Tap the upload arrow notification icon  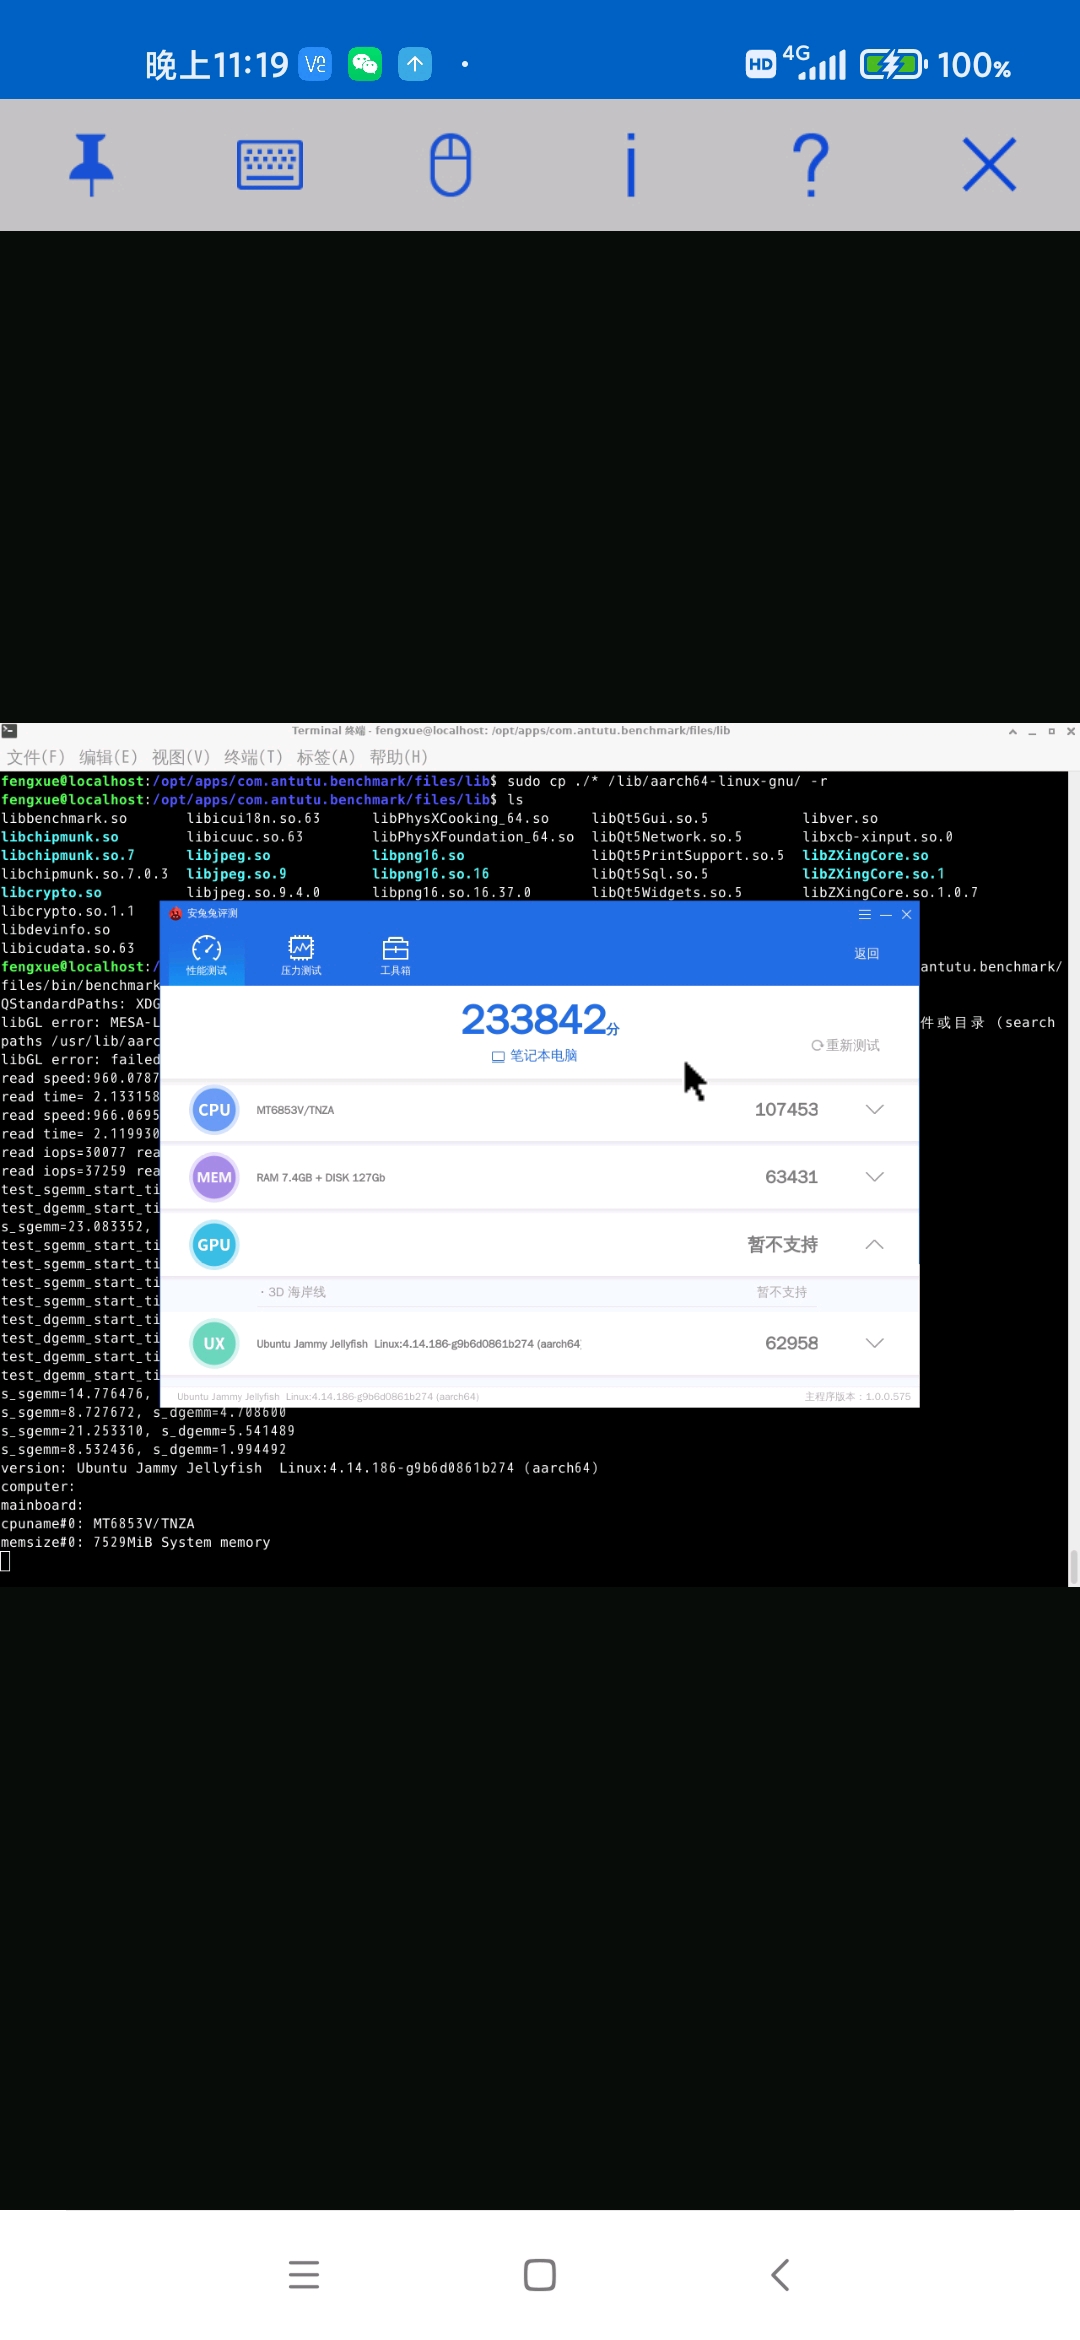pos(414,64)
